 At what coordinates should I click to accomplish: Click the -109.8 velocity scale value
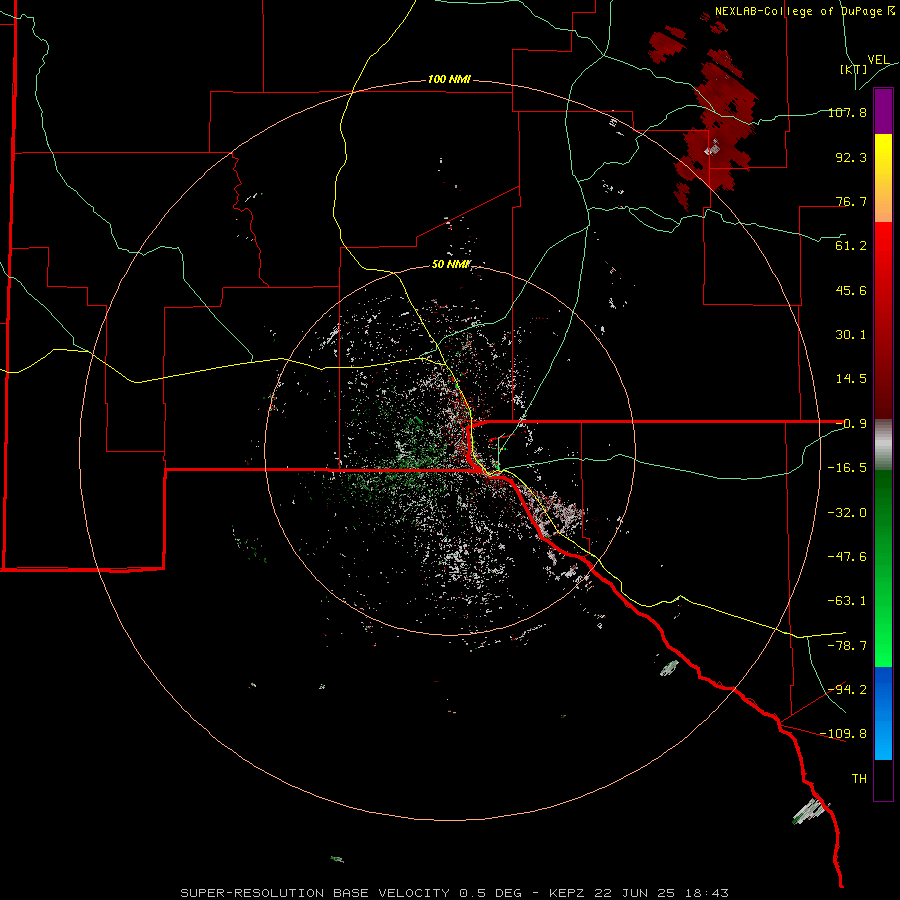click(x=844, y=734)
